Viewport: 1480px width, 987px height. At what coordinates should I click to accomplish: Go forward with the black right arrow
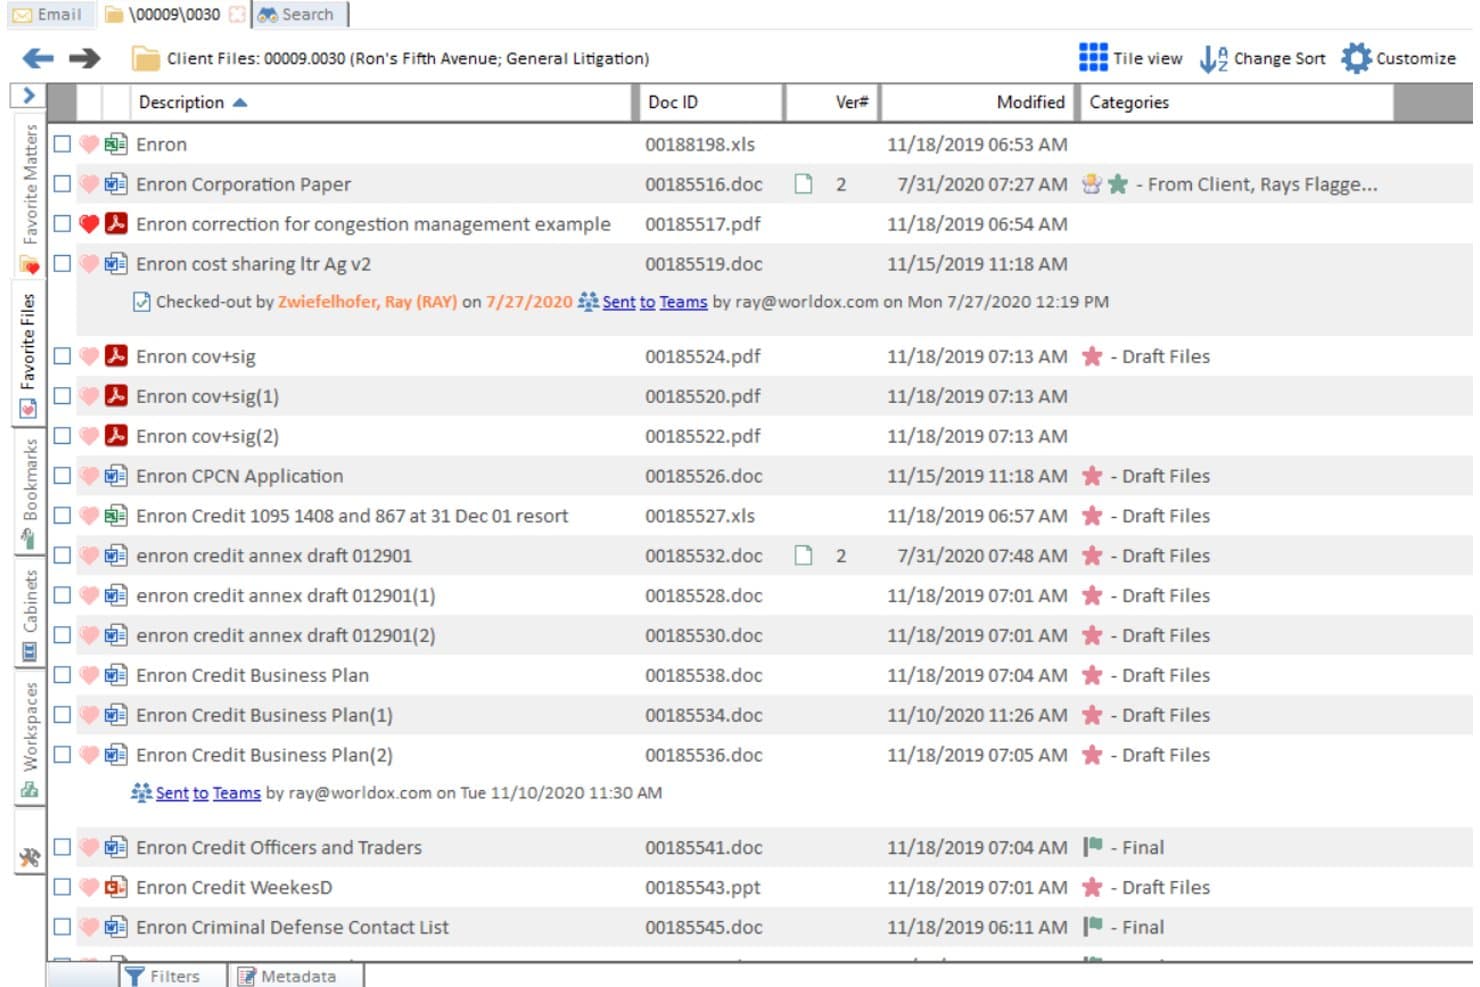[x=85, y=58]
